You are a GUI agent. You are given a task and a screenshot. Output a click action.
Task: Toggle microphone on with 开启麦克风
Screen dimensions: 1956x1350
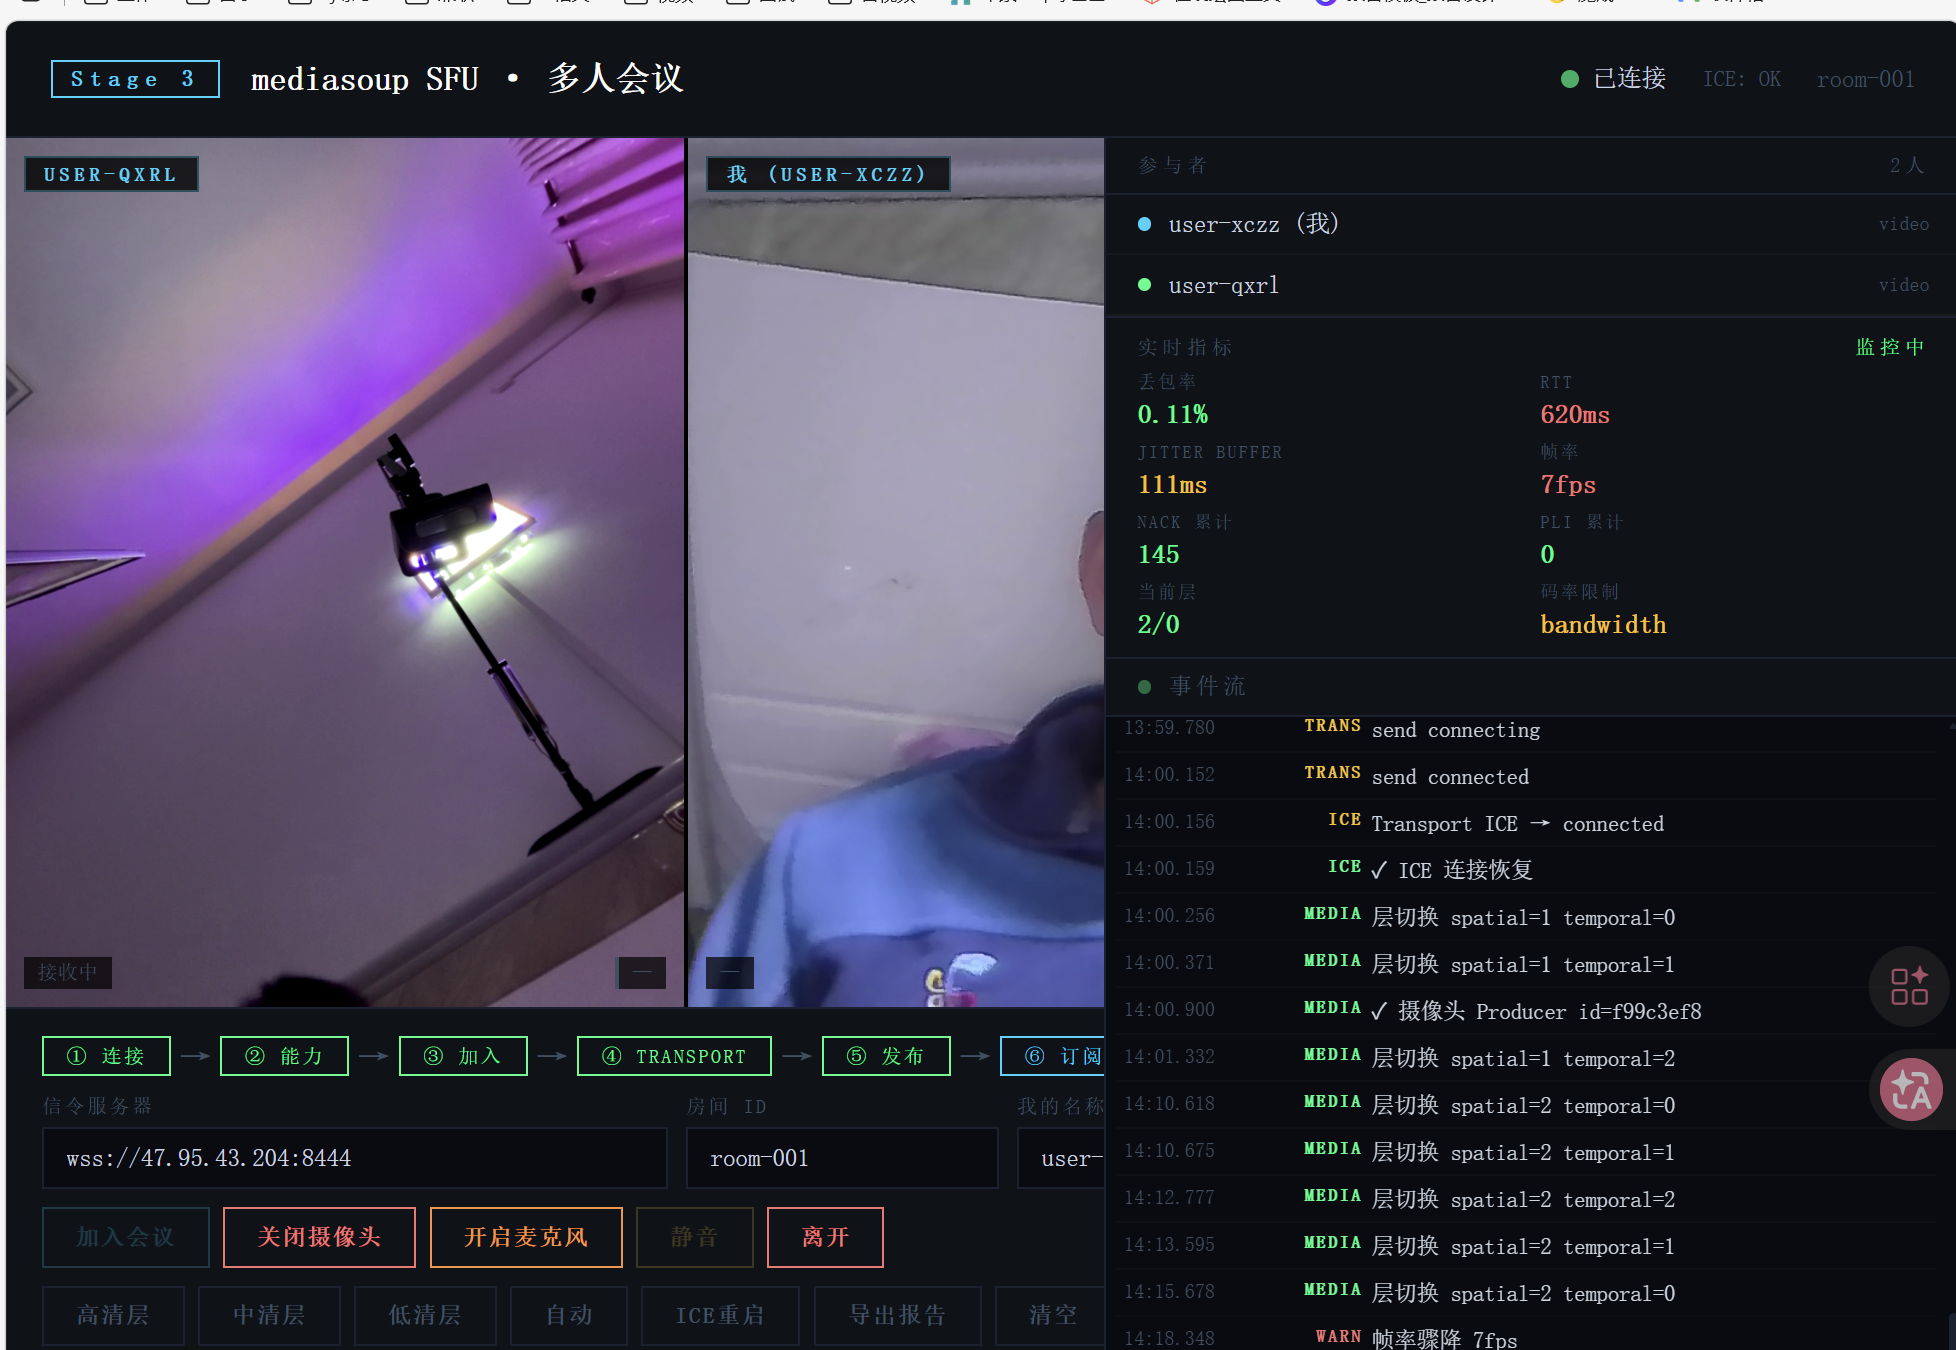(526, 1237)
